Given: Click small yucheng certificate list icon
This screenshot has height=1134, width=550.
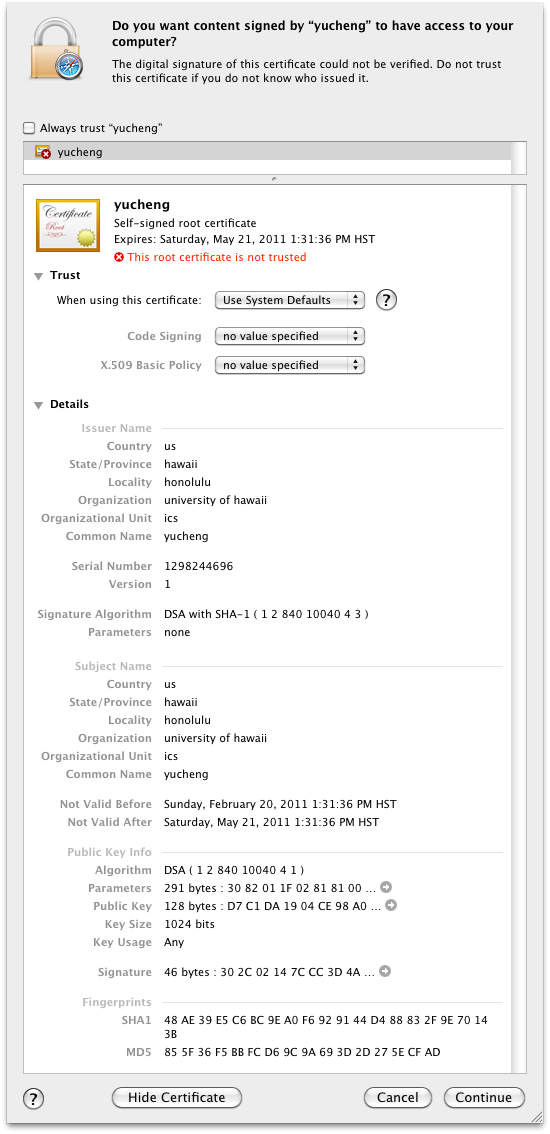Looking at the screenshot, I should click(43, 152).
